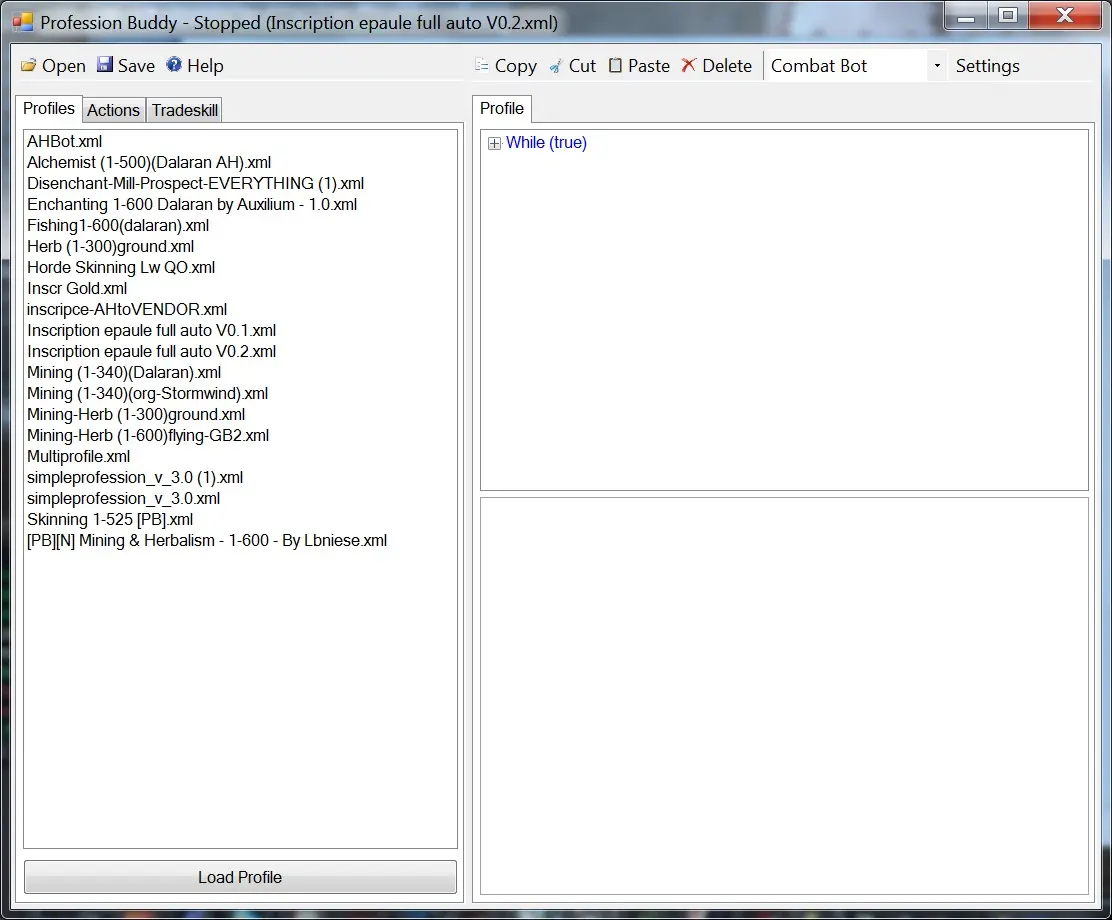1112x920 pixels.
Task: Open the Settings toolbar item
Action: 987,66
